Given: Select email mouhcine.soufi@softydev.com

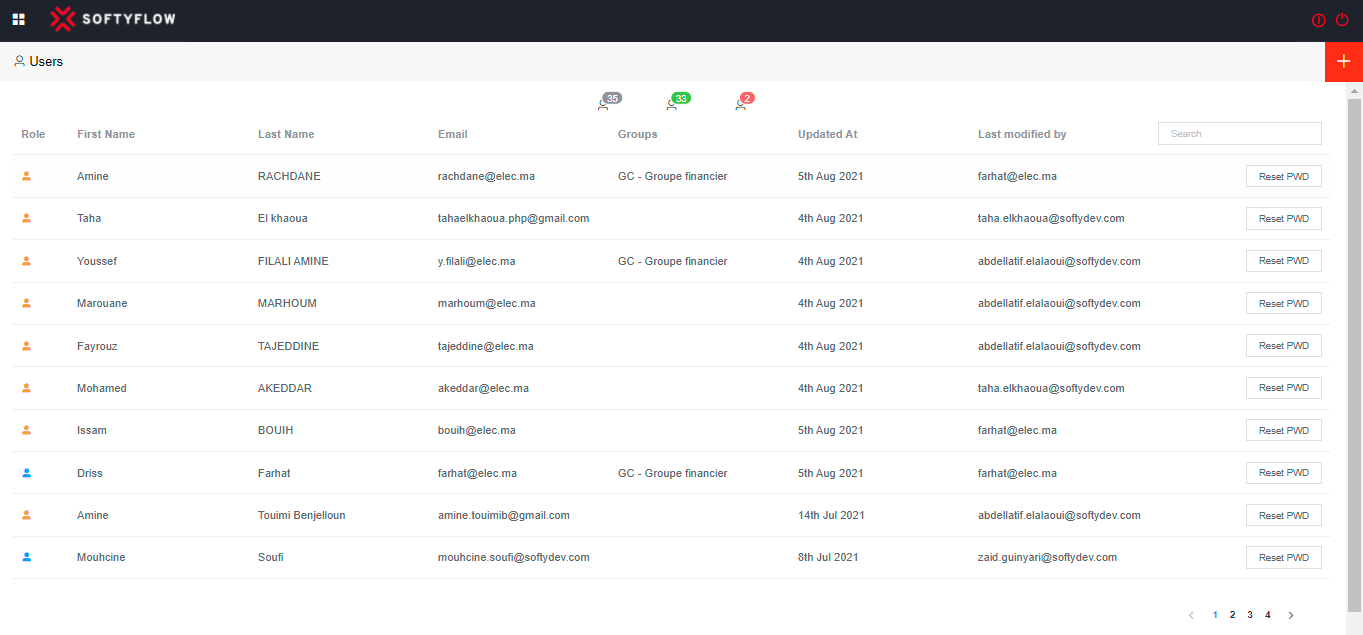Looking at the screenshot, I should tap(514, 557).
